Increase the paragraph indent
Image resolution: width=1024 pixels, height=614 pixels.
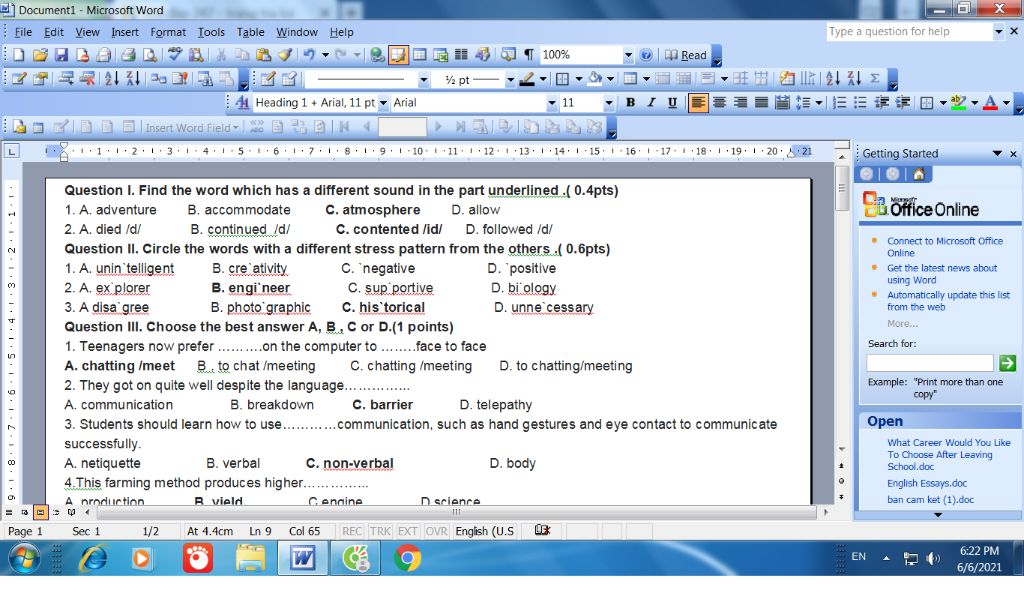[903, 103]
